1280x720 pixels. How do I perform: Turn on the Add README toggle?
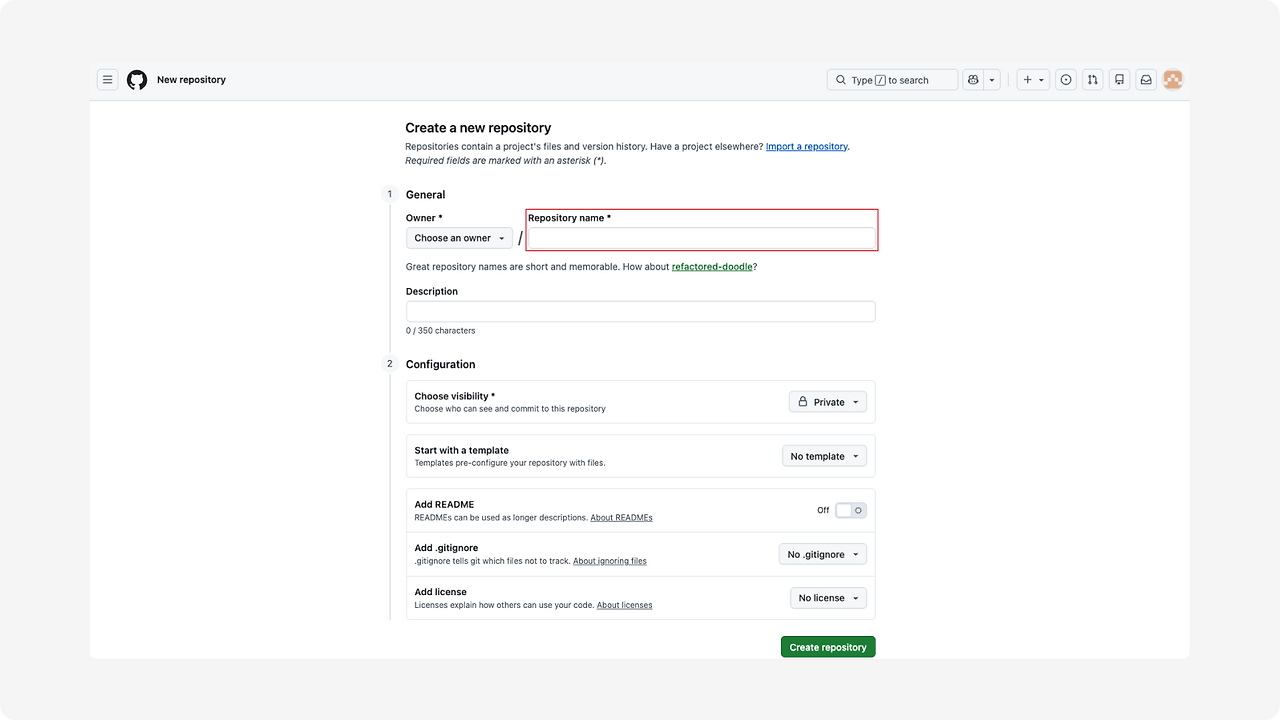click(850, 510)
